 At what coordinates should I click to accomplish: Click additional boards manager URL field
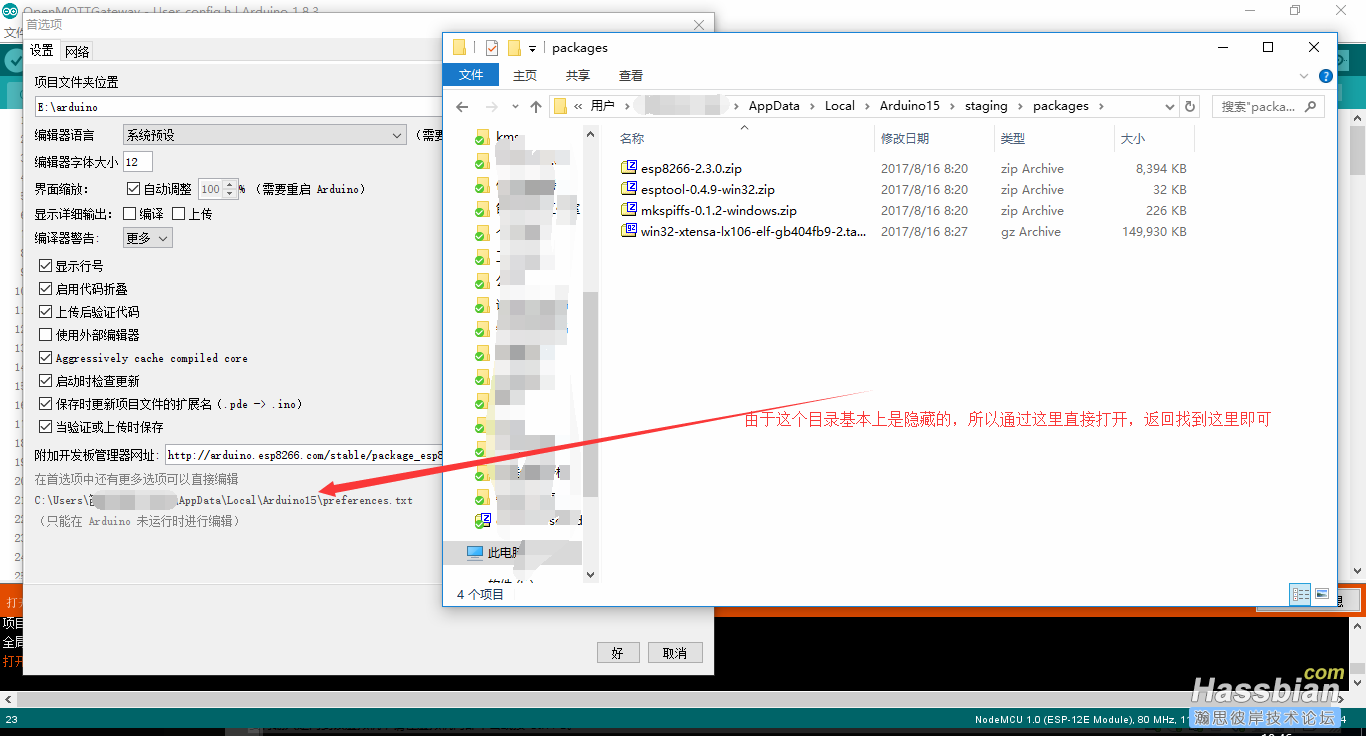click(305, 455)
